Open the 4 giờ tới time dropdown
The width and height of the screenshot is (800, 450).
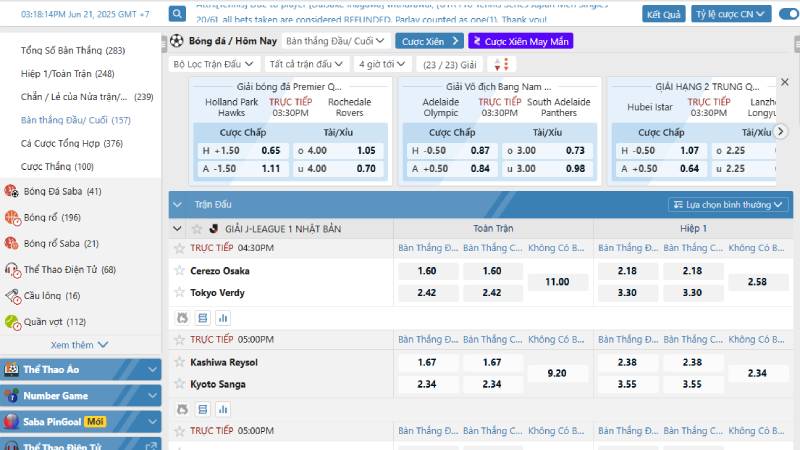coord(382,64)
